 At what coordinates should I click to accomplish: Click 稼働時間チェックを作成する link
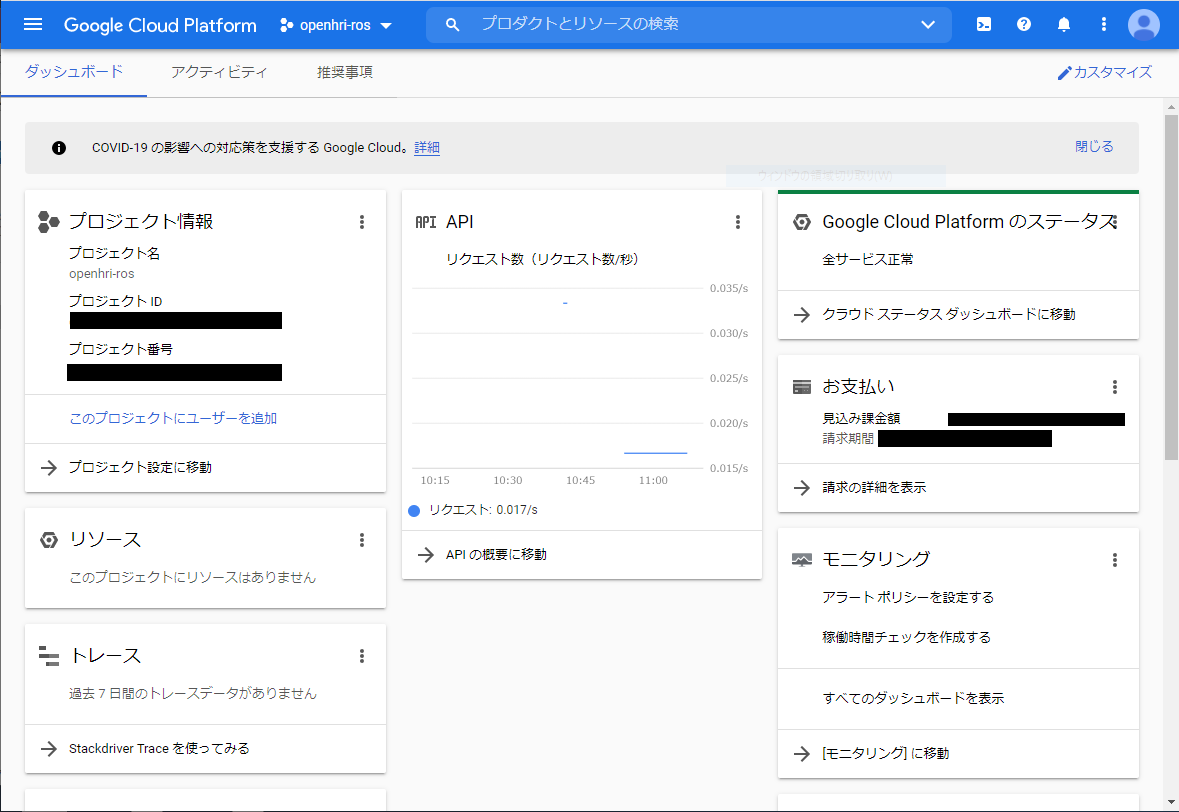(x=907, y=638)
